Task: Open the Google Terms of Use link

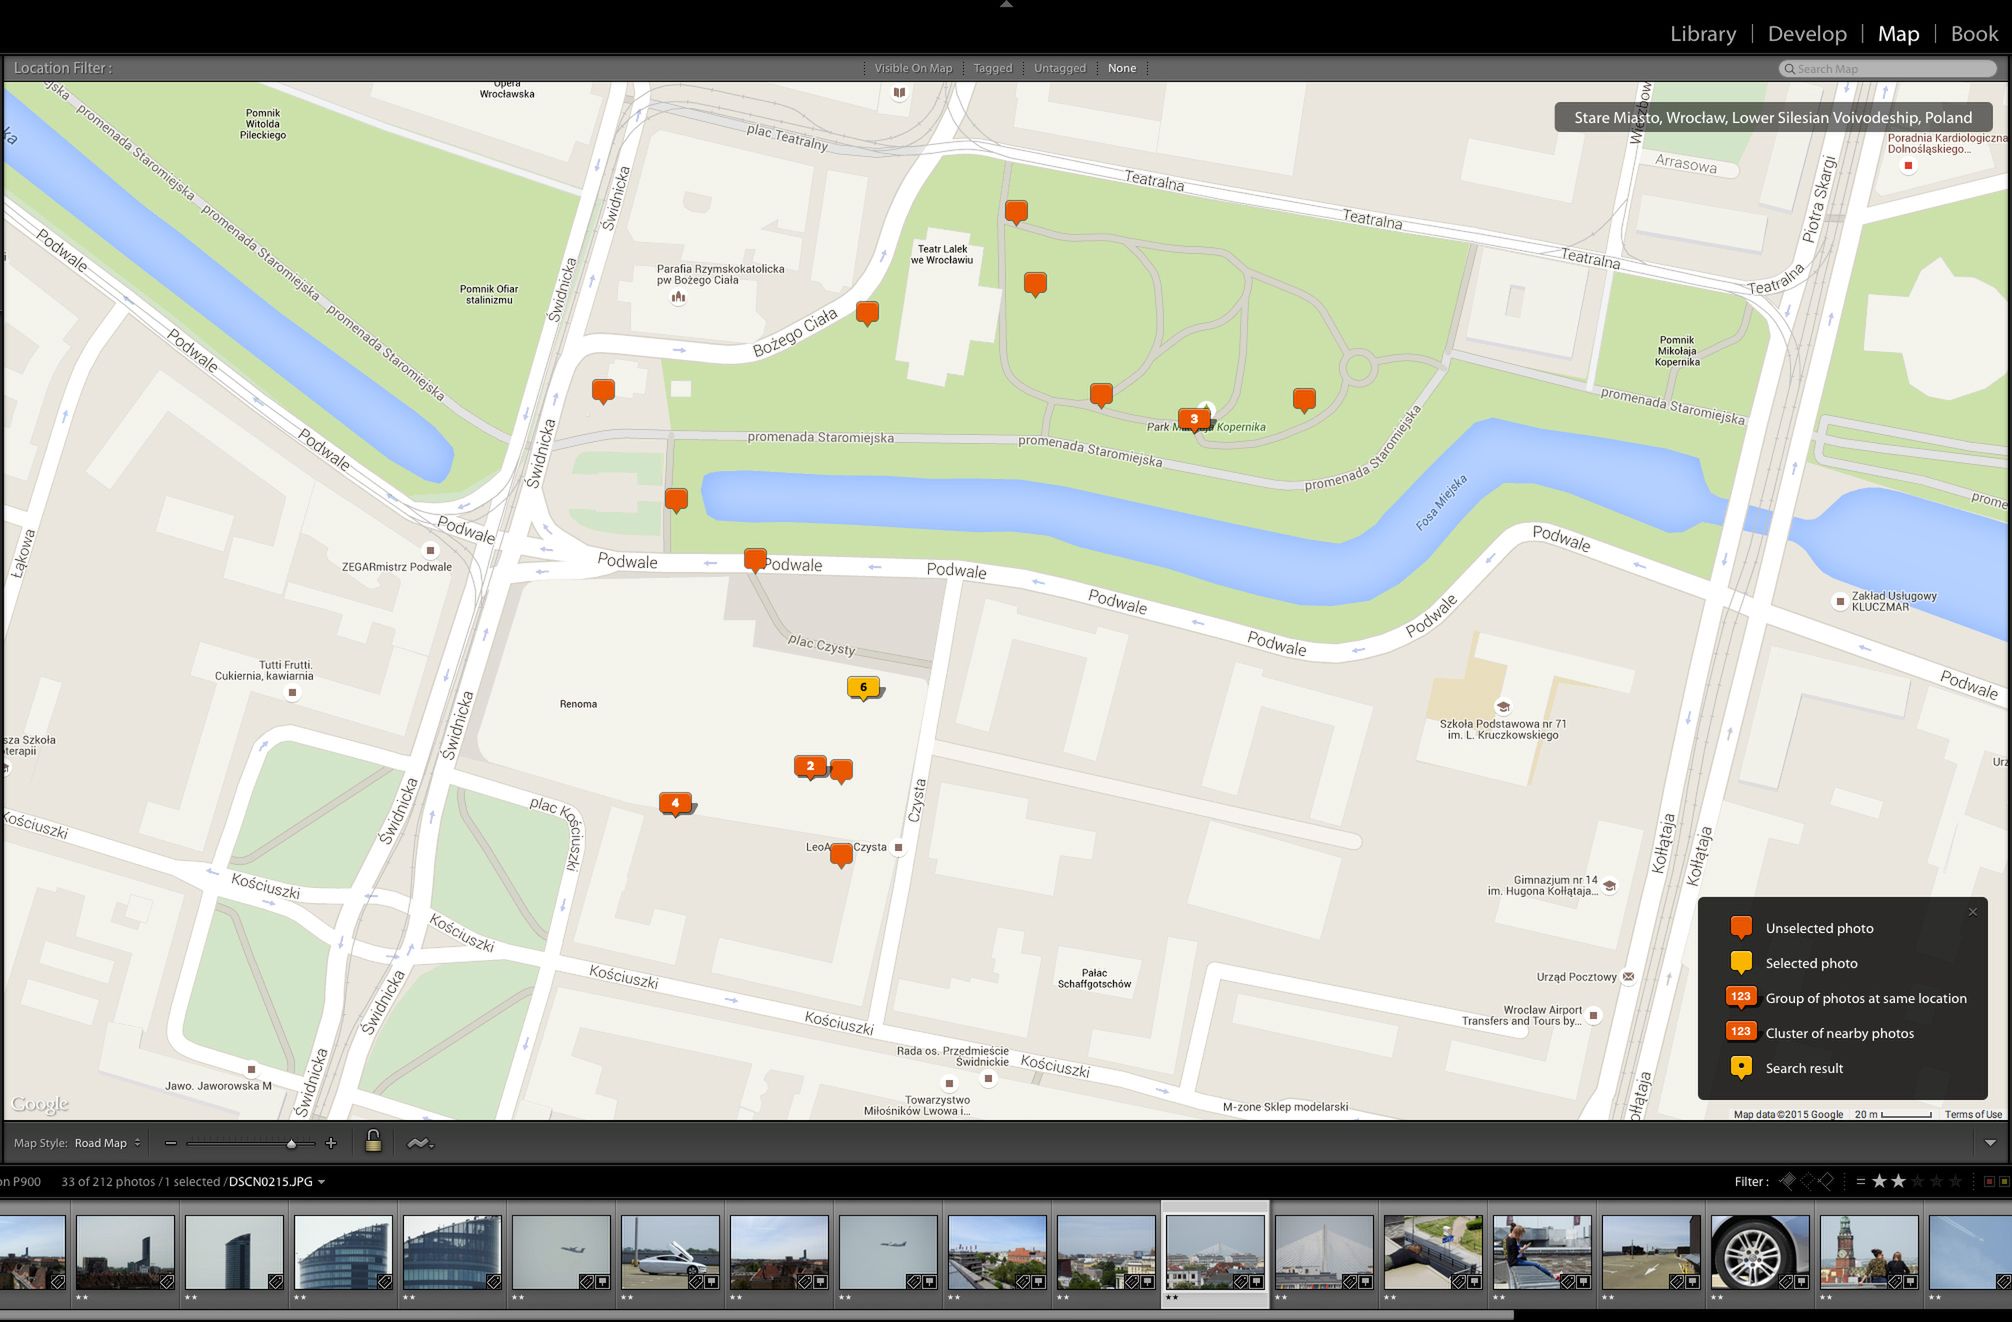Action: click(1973, 1114)
